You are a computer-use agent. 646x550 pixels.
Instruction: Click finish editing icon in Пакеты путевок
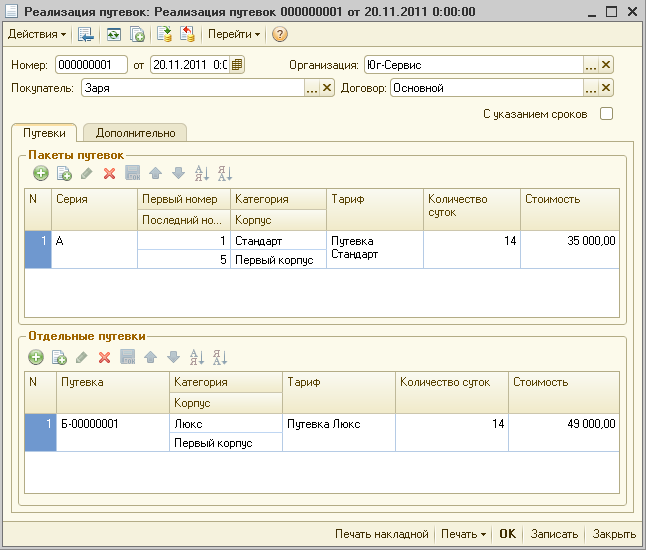[133, 173]
